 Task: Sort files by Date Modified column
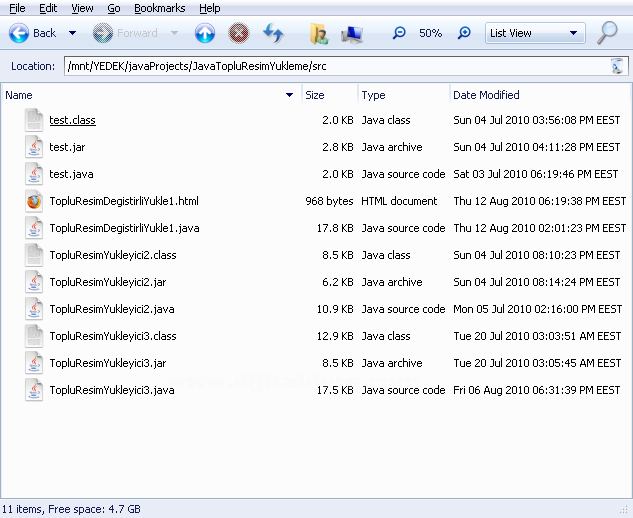540,95
